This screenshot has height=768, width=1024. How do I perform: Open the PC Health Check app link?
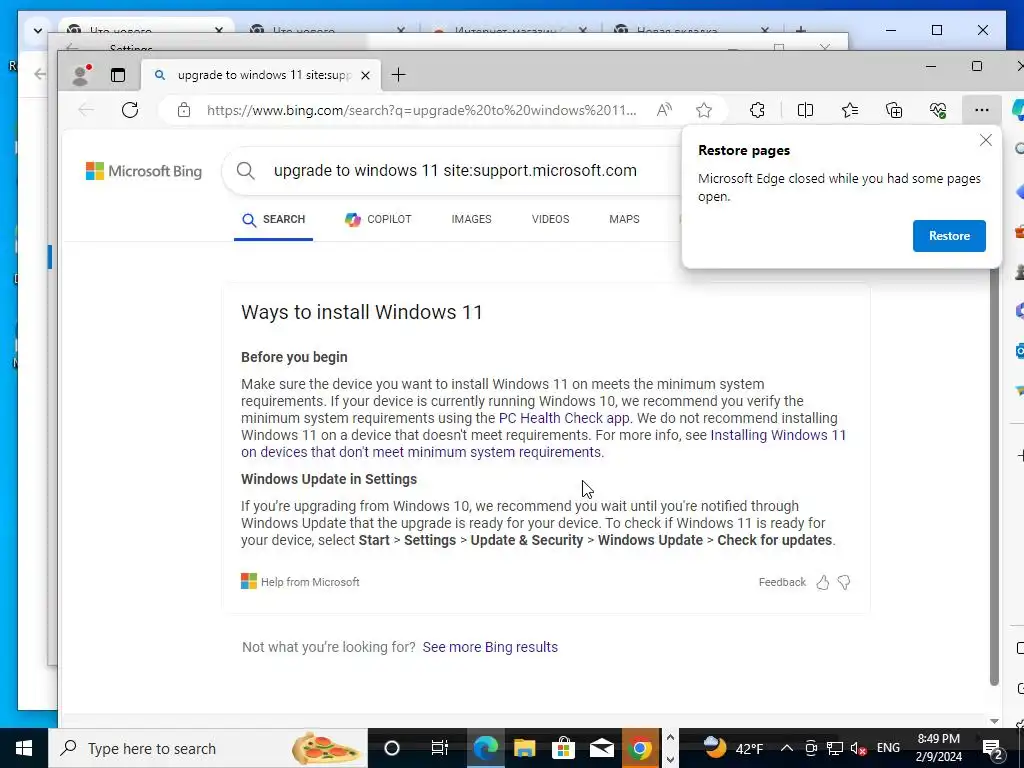(564, 418)
